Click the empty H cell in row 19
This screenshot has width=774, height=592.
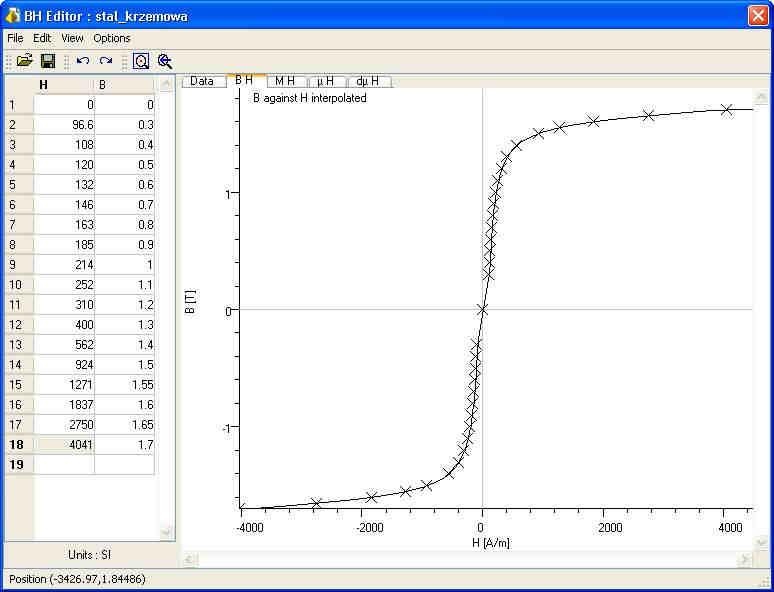pos(64,465)
